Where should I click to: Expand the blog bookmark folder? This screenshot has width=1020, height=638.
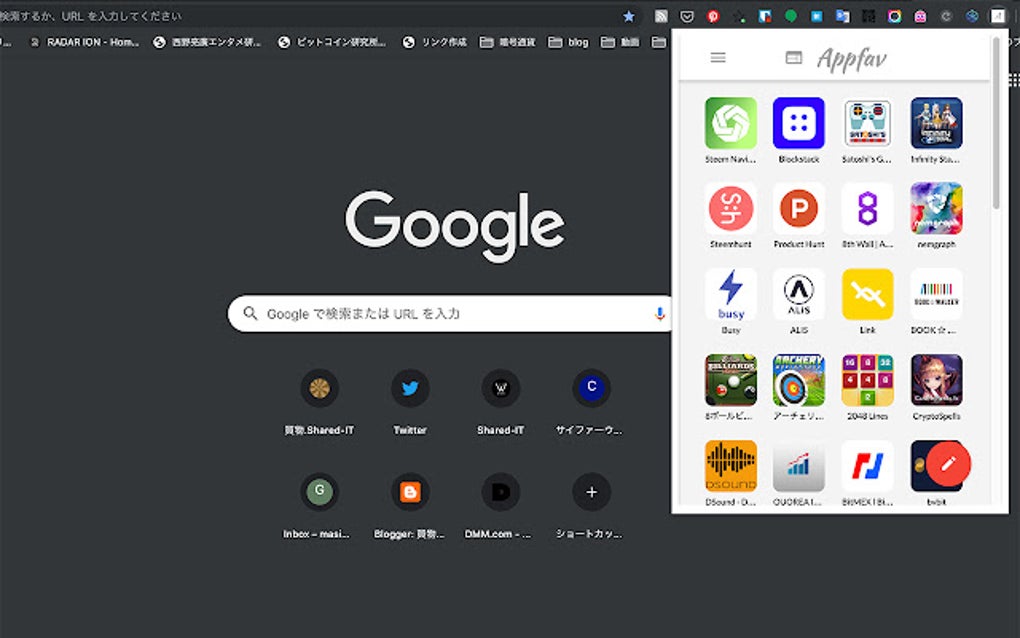(x=569, y=42)
